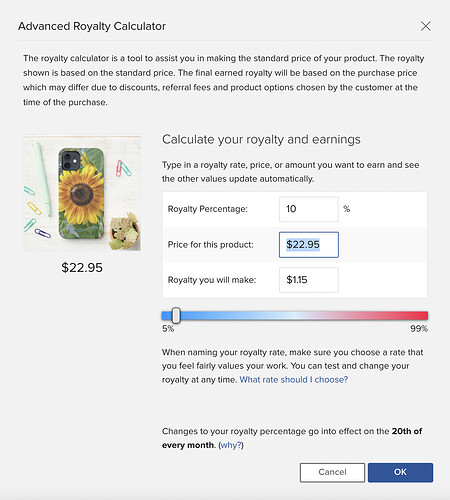The image size is (450, 500).
Task: Click the percent sign beside the royalty field
Action: 347,209
